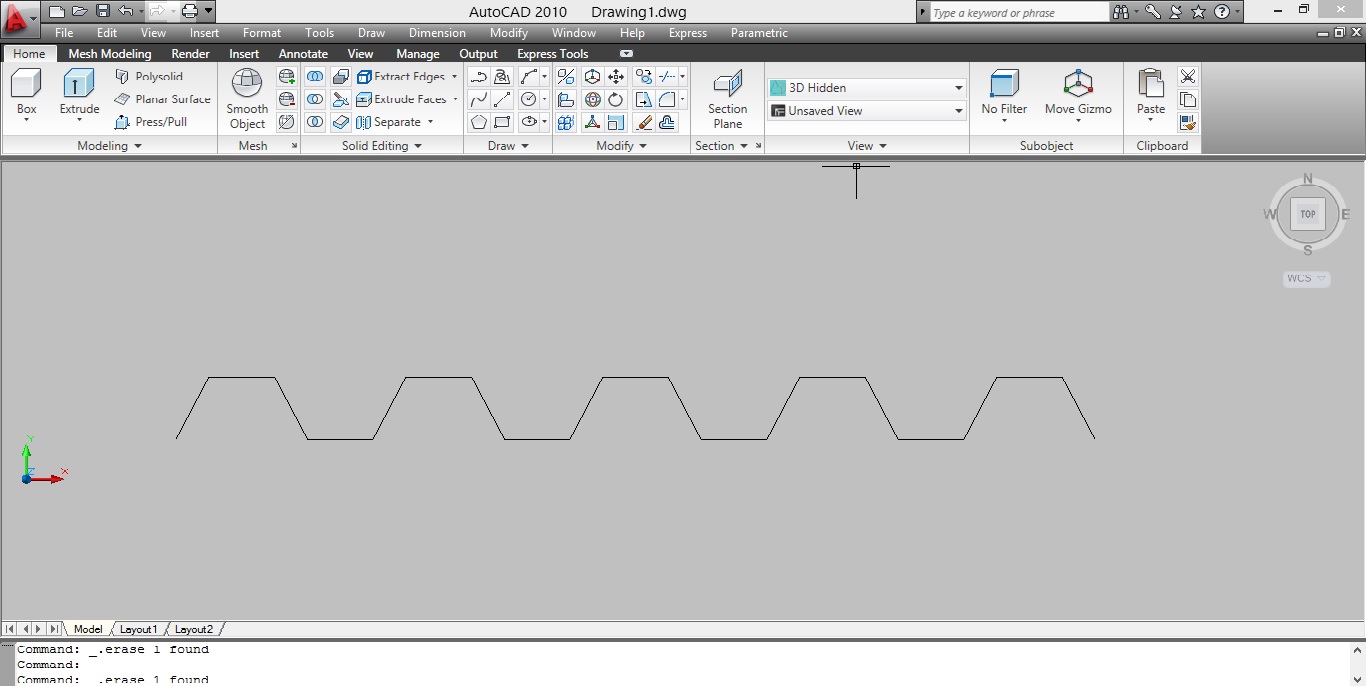The width and height of the screenshot is (1366, 686).
Task: Click the keyword search input field
Action: (x=1017, y=12)
